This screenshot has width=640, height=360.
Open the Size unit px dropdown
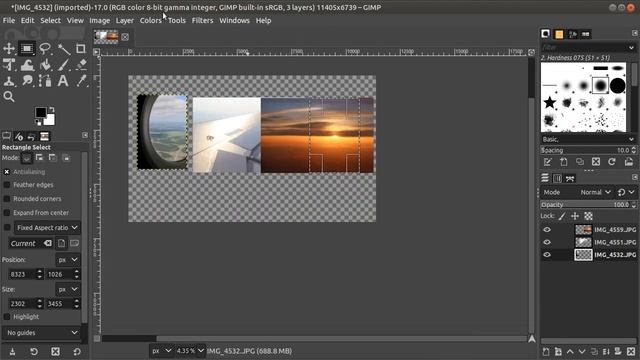(67, 289)
